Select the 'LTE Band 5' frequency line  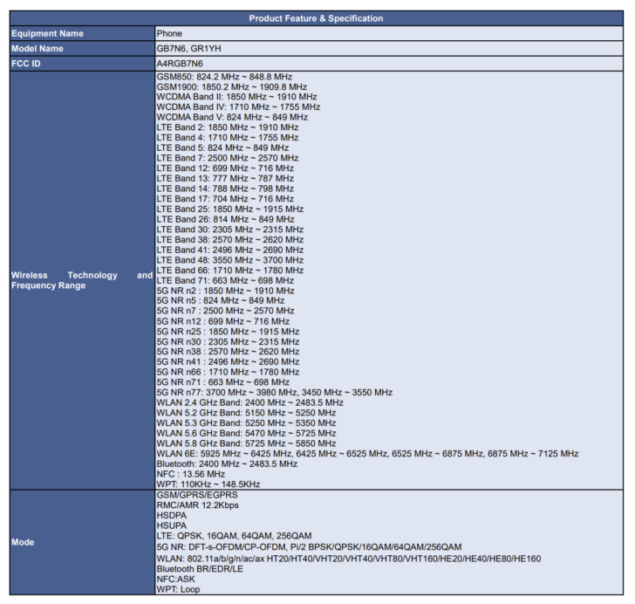pos(223,147)
